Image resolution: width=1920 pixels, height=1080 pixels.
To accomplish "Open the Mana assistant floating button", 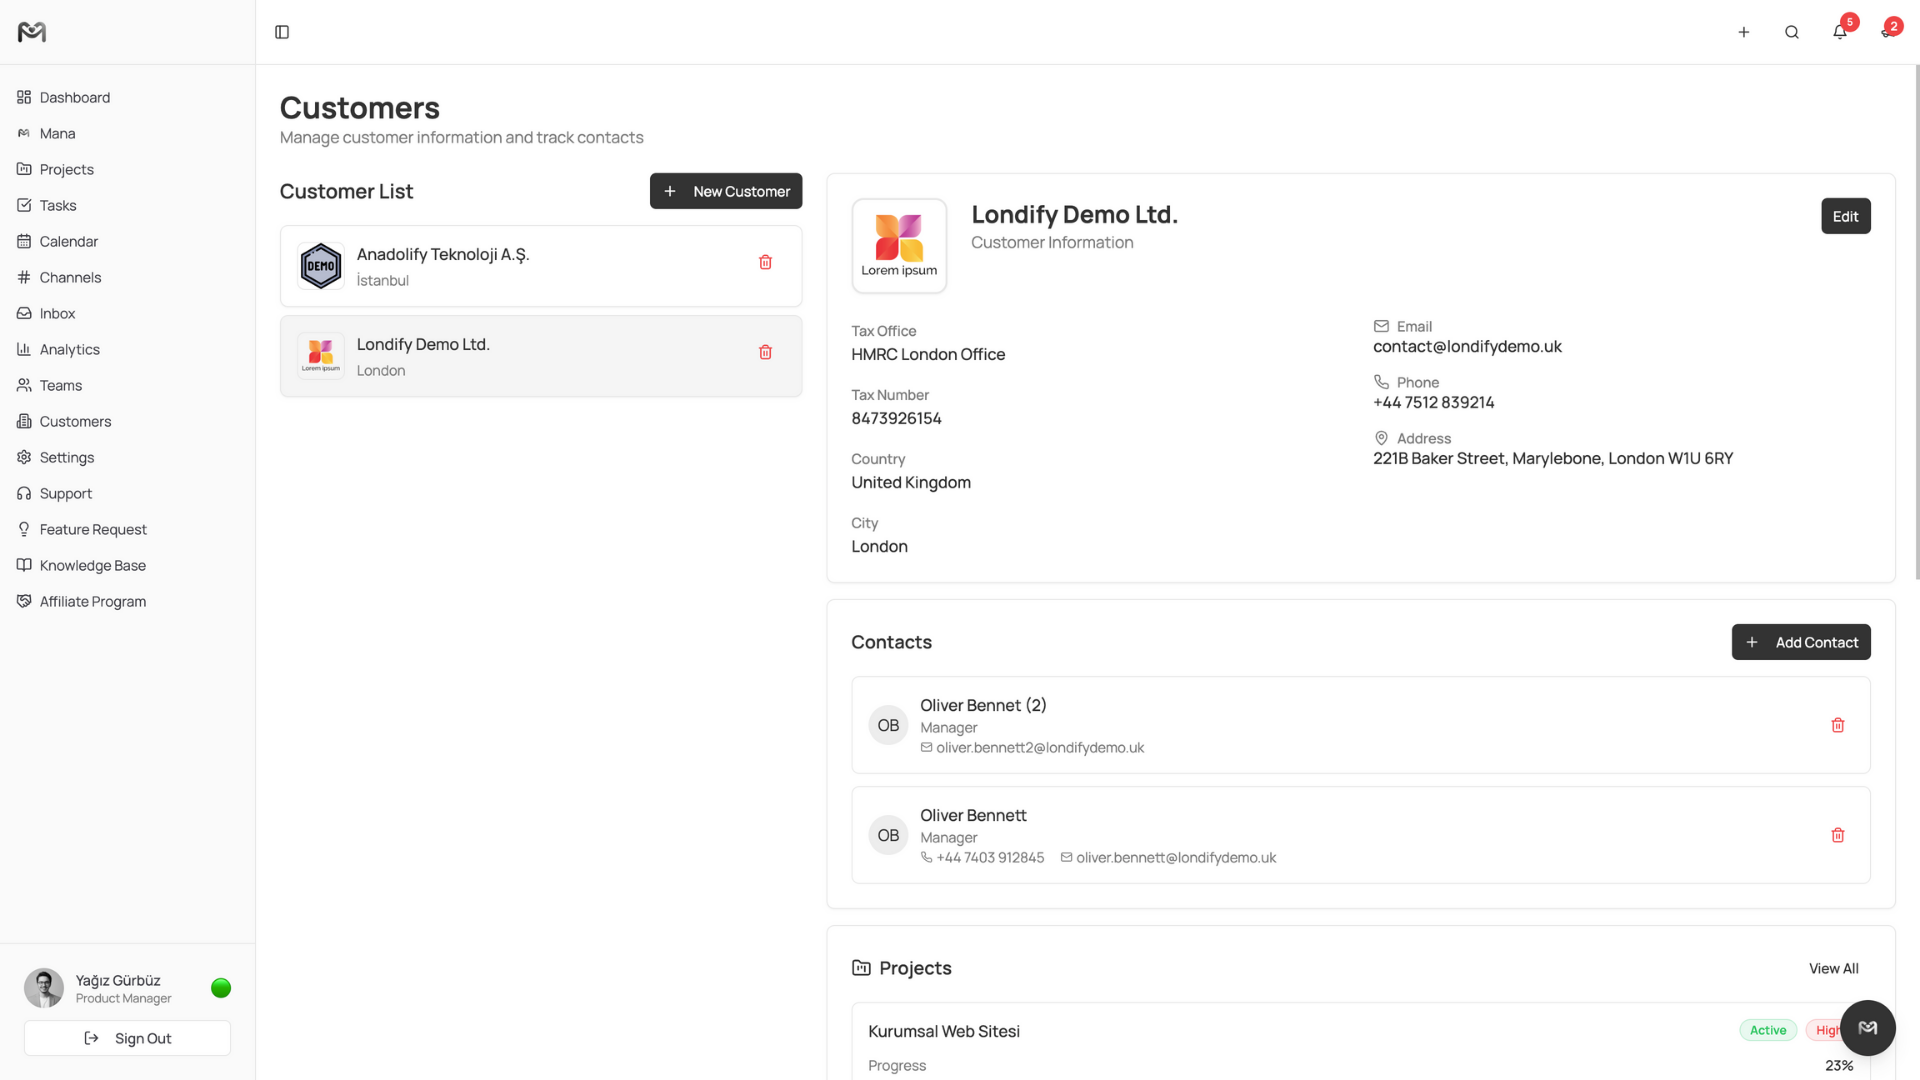I will [x=1867, y=1027].
